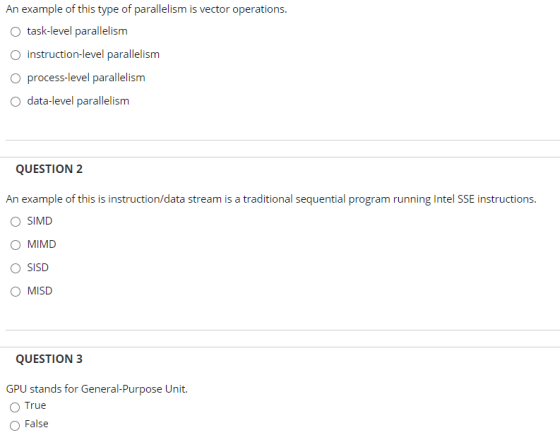Click the QUESTION 2 heading
This screenshot has width=560, height=435.
pos(49,169)
